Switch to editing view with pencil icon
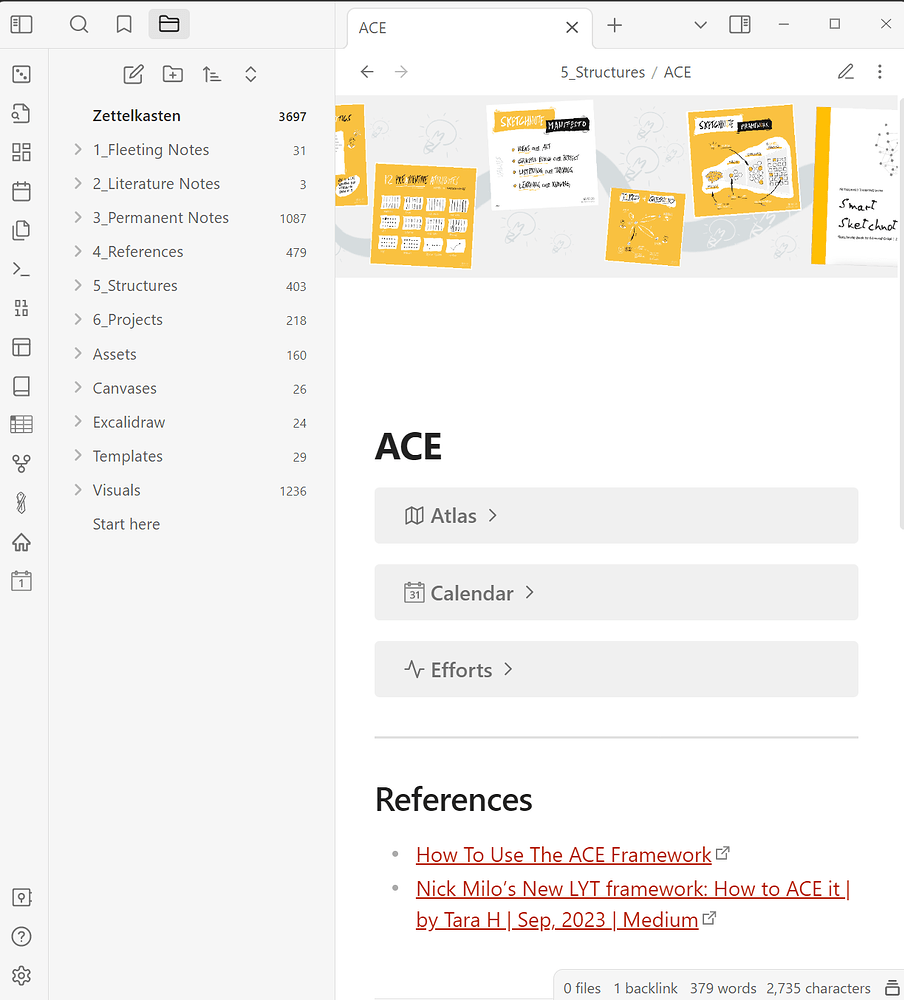The width and height of the screenshot is (904, 1000). [846, 72]
